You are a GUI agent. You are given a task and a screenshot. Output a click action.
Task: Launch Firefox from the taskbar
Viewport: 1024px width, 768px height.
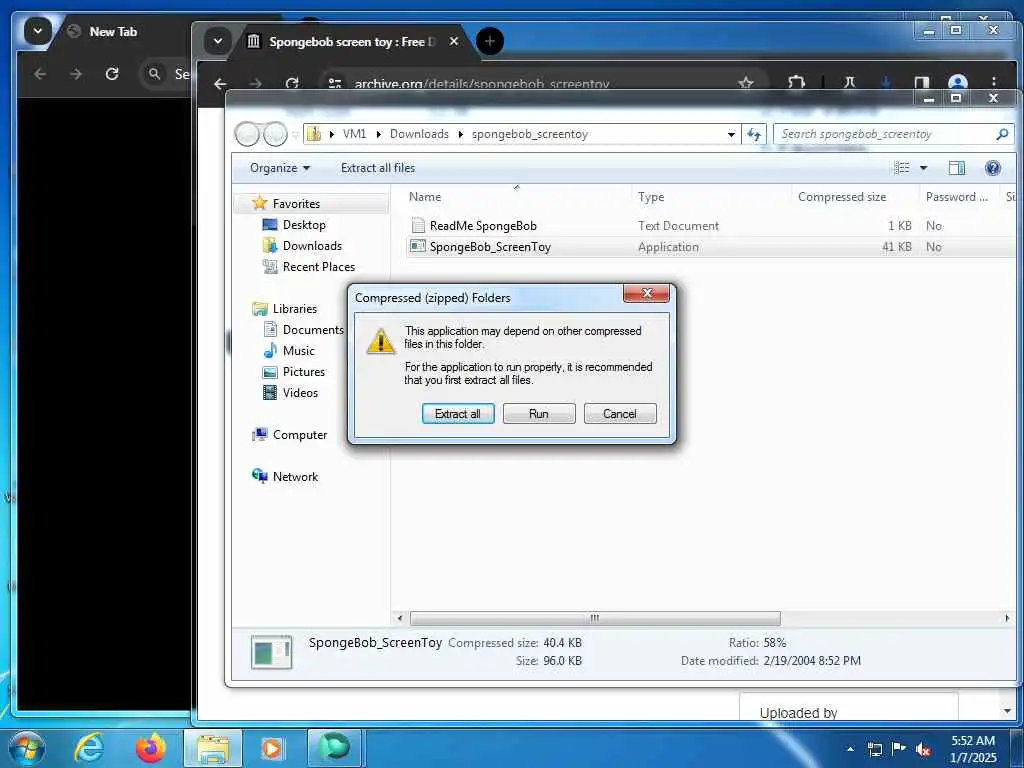(151, 748)
